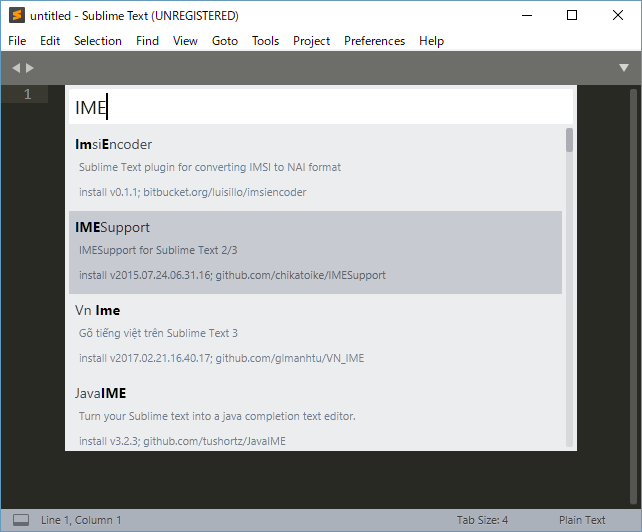The width and height of the screenshot is (642, 532).
Task: Click description 'IMESupport for Sublime Text 2/3'
Action: pos(158,250)
